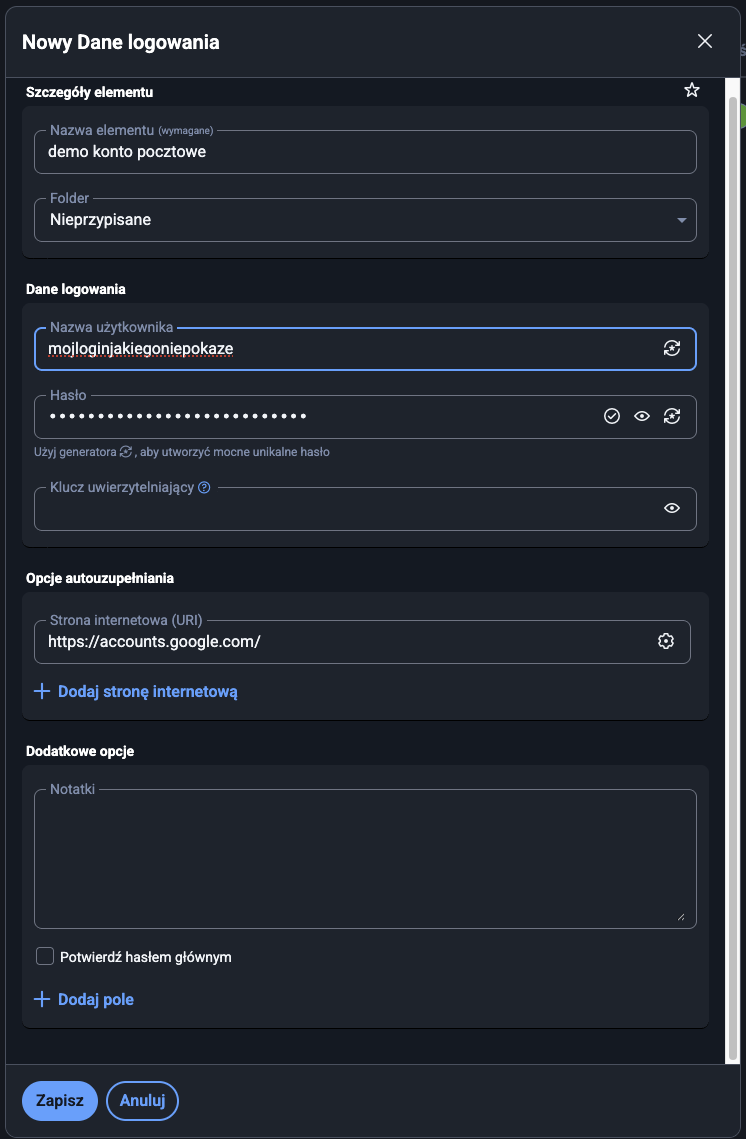Mark the item as favorite with the star

click(x=691, y=91)
